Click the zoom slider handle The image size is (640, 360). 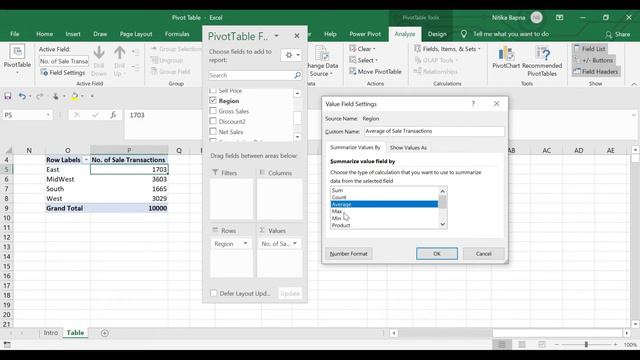pyautogui.click(x=586, y=344)
